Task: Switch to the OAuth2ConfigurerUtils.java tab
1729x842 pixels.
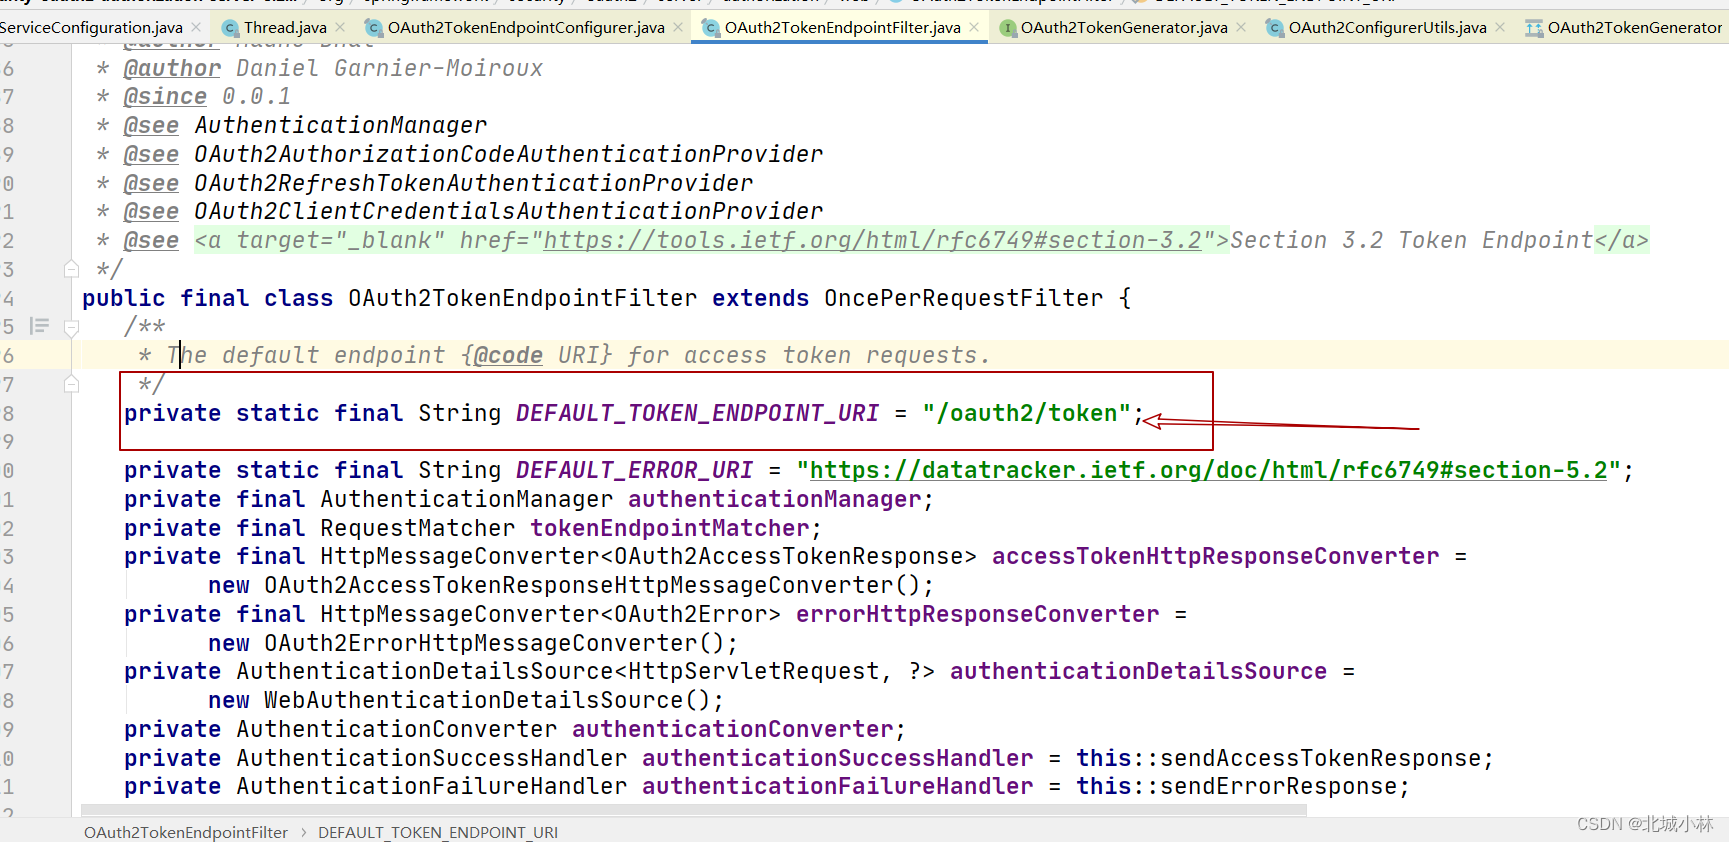Action: click(1386, 28)
